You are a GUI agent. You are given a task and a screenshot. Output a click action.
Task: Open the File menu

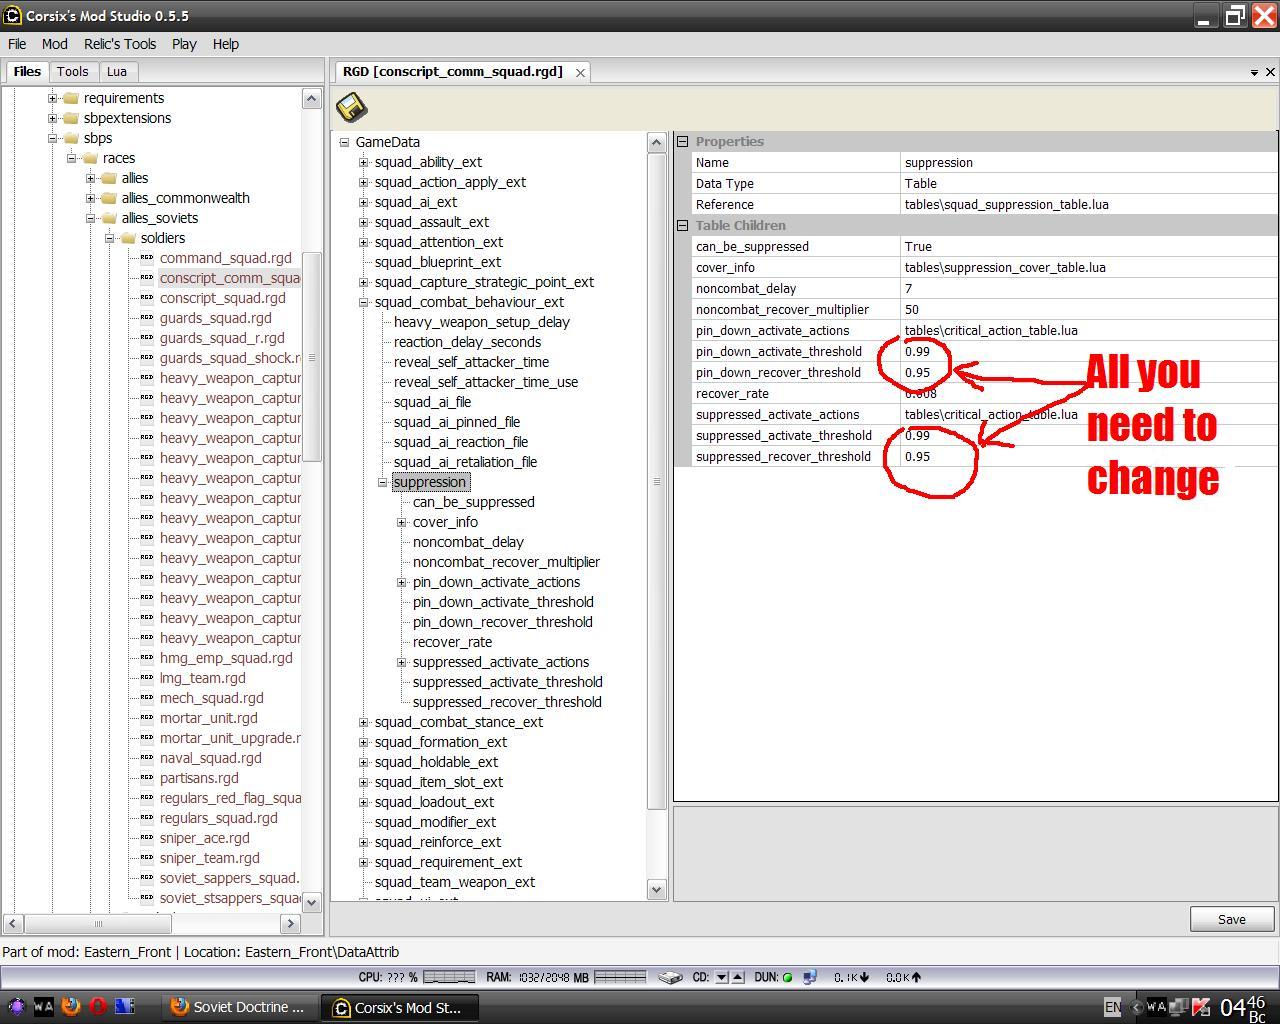tap(17, 44)
